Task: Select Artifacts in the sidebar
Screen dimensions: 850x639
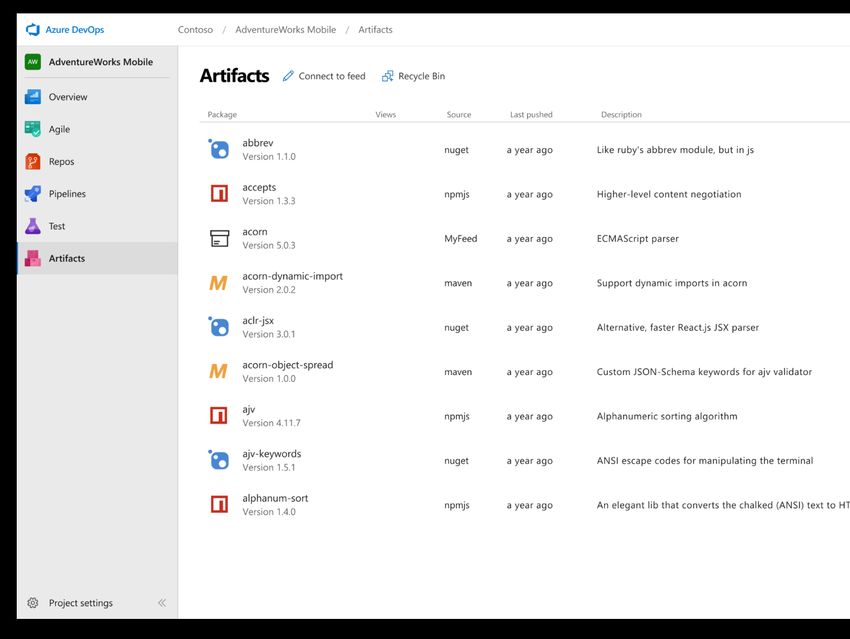Action: point(97,259)
